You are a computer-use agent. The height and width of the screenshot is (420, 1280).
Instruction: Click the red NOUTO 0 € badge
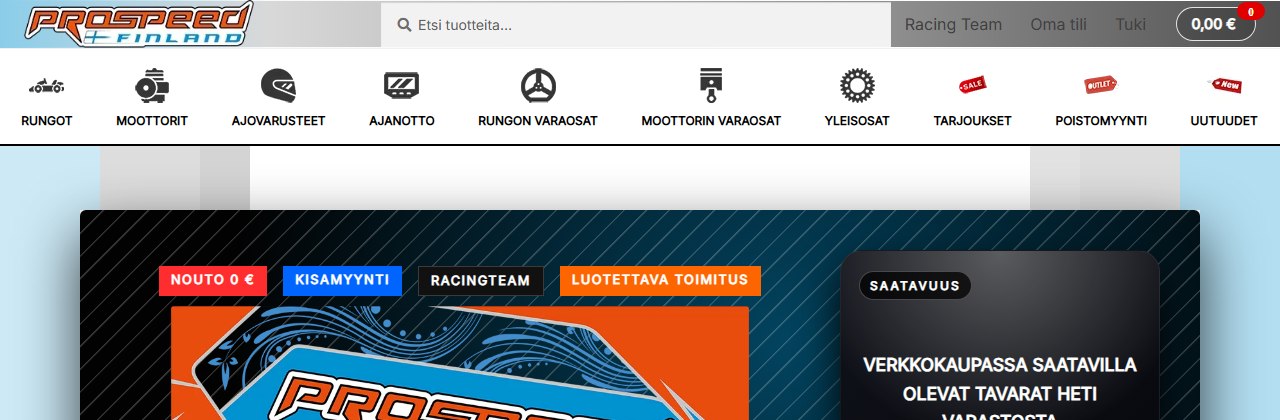[x=213, y=281]
